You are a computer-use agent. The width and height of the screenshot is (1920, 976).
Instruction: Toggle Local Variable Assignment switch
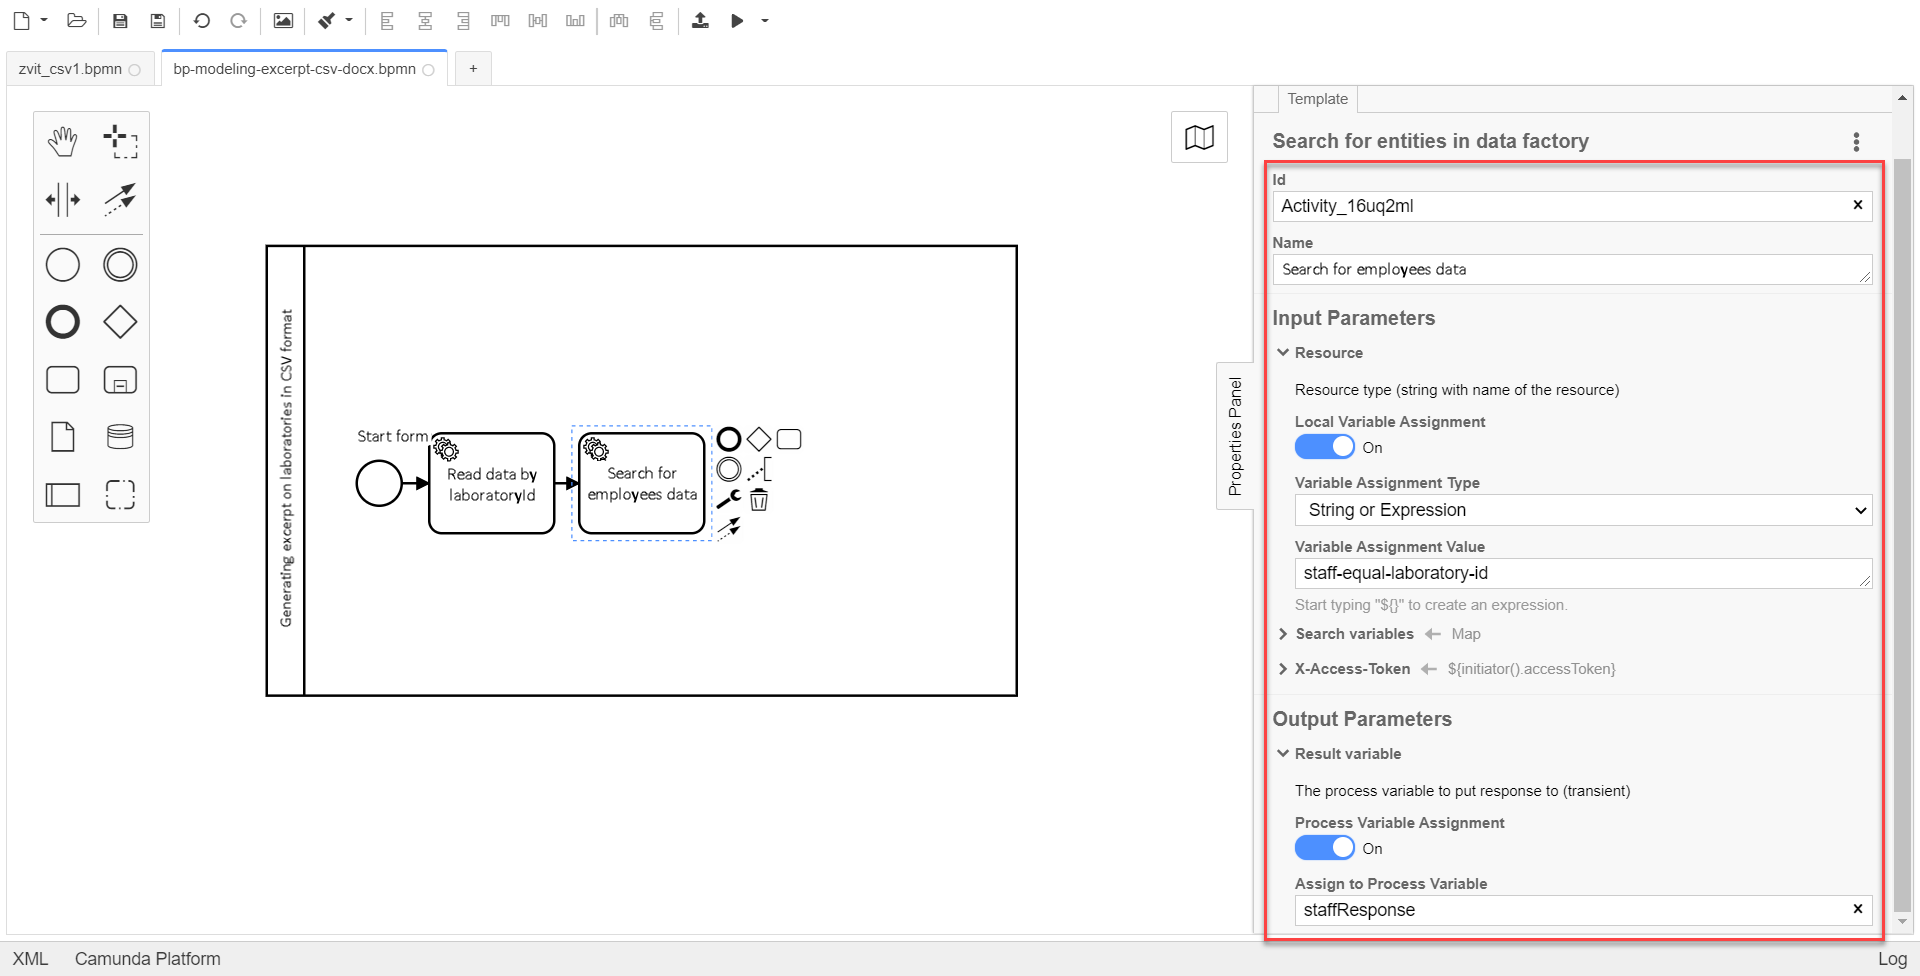(1324, 447)
